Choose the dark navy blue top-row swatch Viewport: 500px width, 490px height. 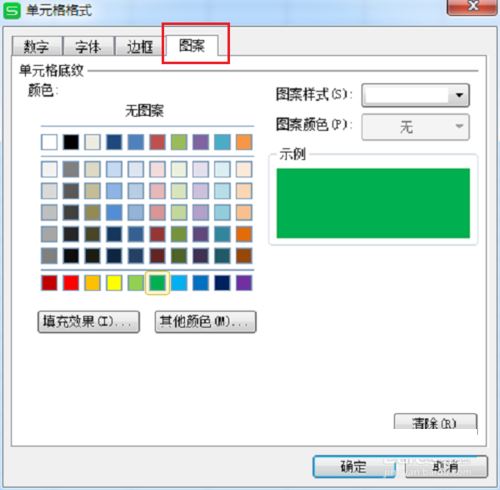[x=114, y=142]
